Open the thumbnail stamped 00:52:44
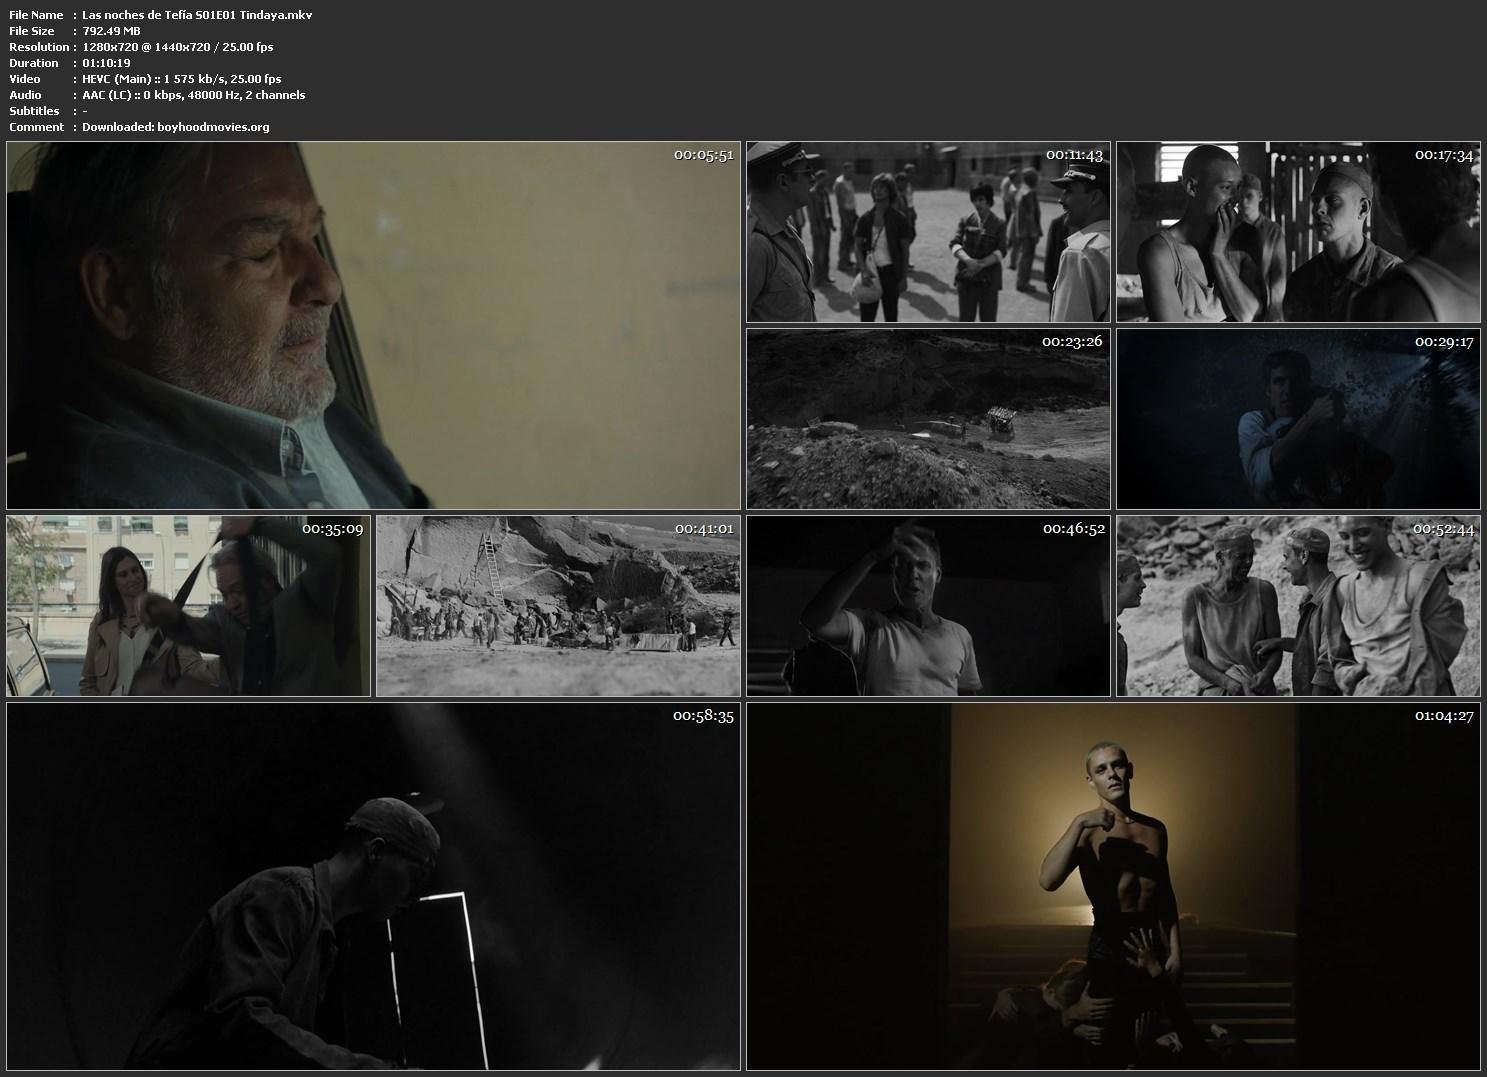This screenshot has height=1077, width=1487. [1298, 606]
